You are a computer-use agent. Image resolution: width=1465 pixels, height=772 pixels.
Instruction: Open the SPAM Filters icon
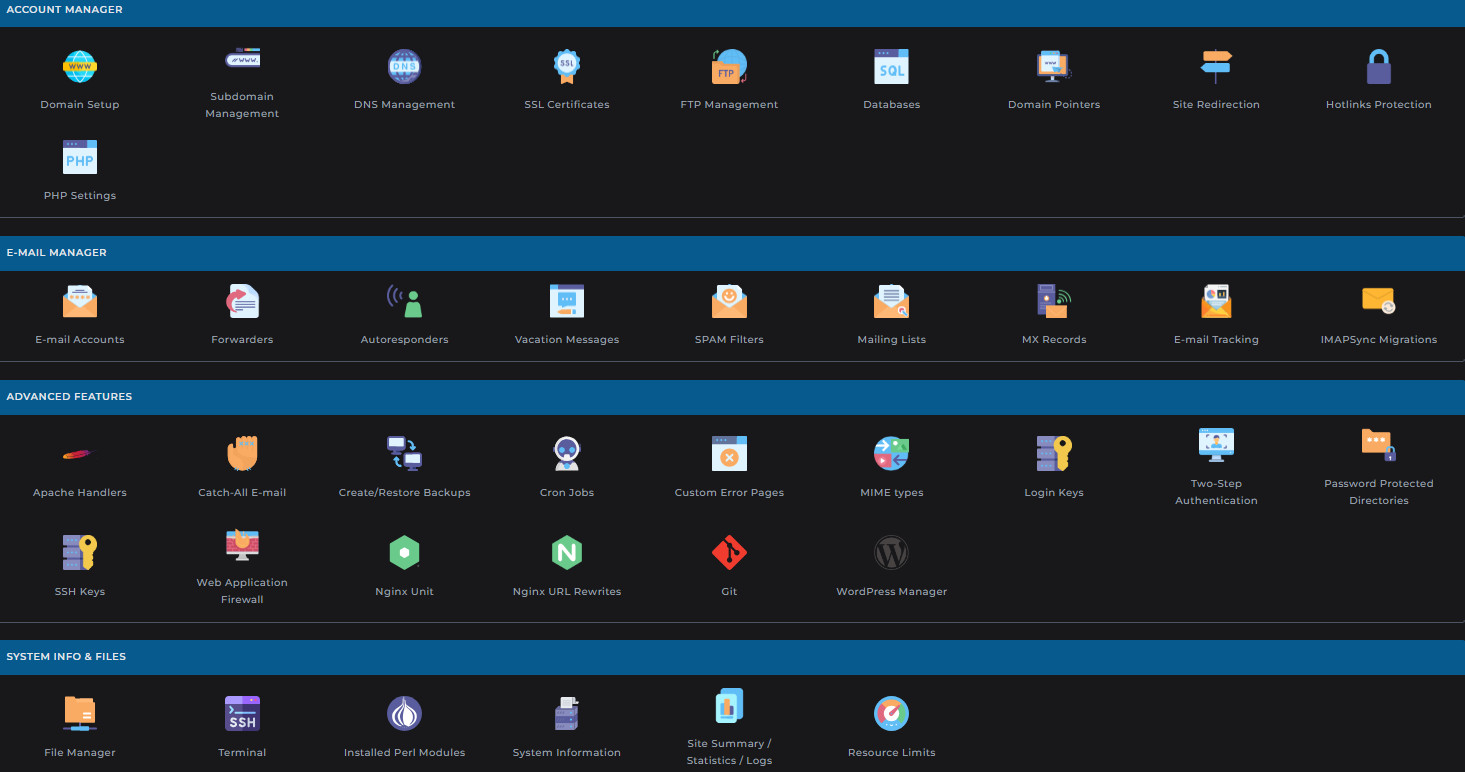point(729,302)
